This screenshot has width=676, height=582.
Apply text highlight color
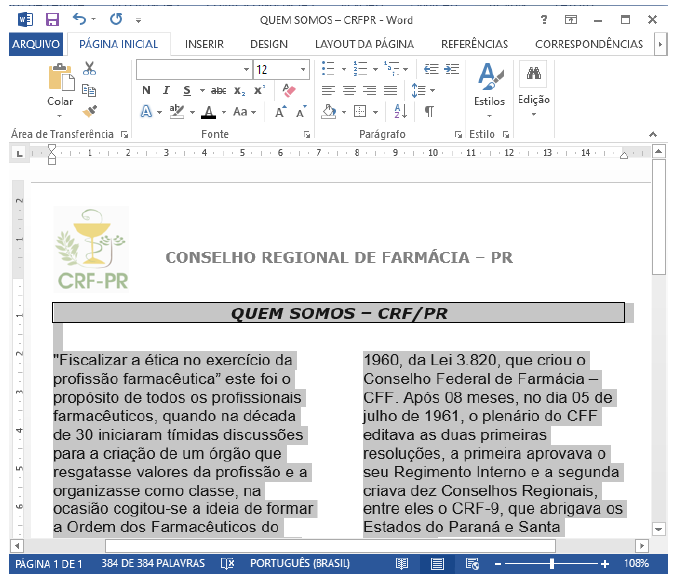point(177,112)
